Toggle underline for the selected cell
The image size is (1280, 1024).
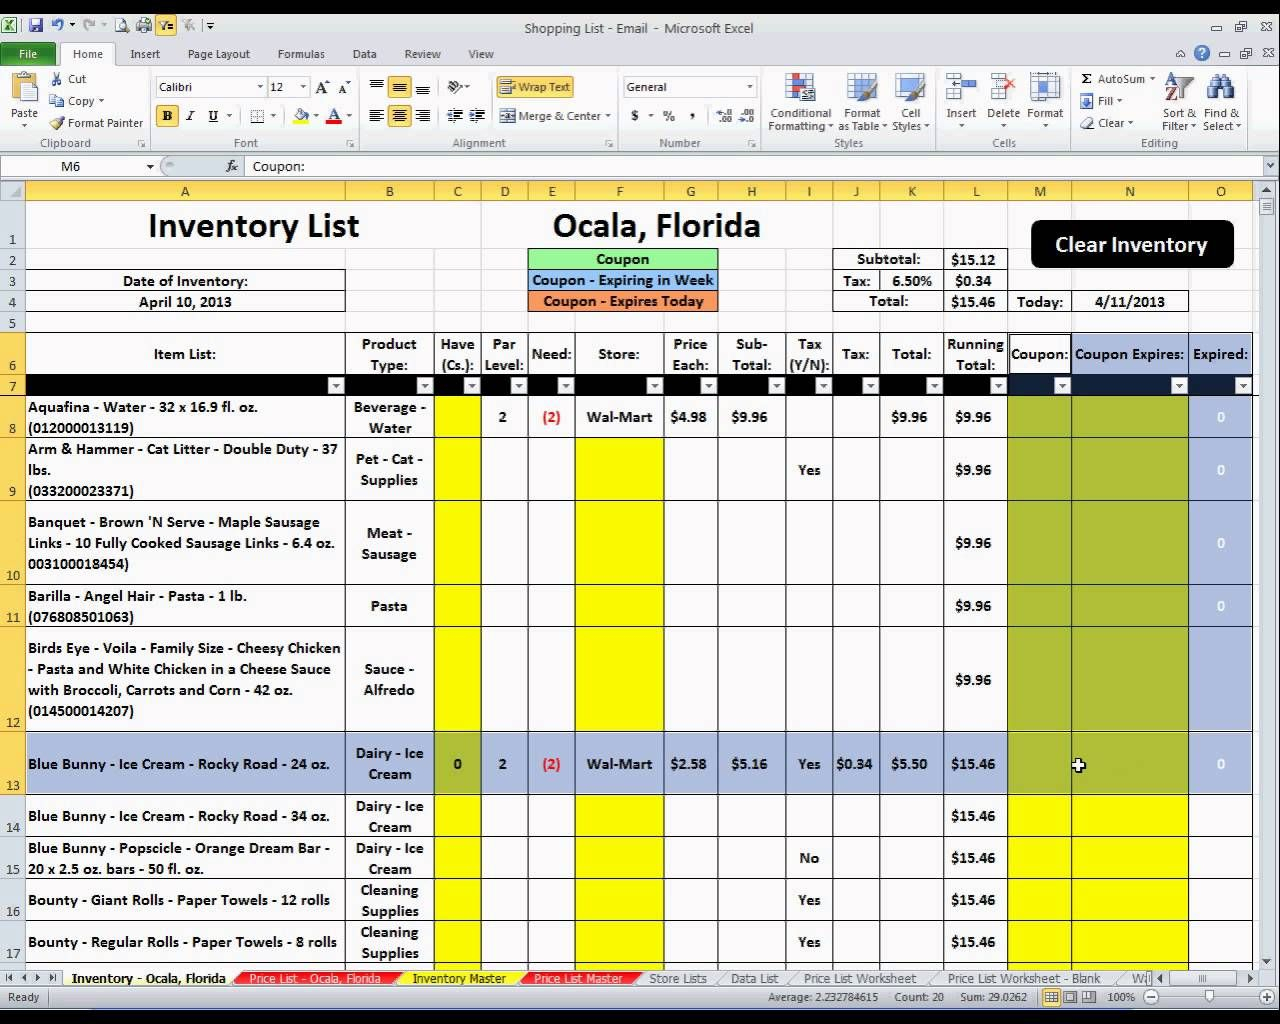(212, 116)
